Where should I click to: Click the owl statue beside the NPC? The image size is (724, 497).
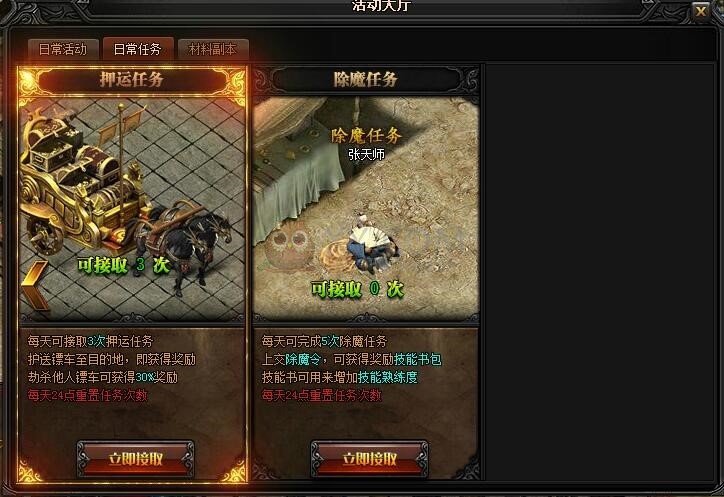[x=289, y=248]
